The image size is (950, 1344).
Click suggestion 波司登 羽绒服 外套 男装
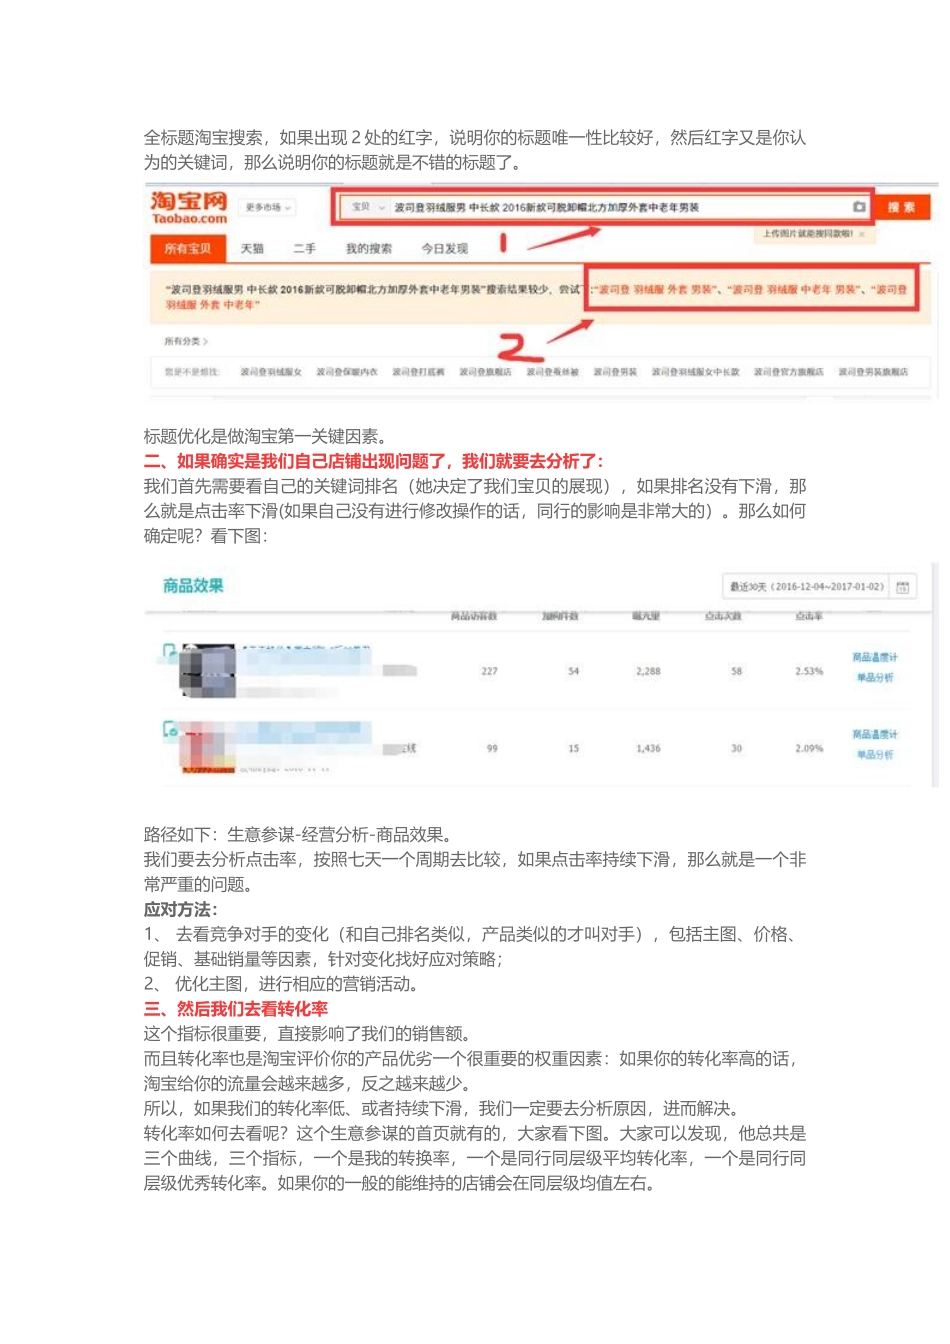pos(654,289)
